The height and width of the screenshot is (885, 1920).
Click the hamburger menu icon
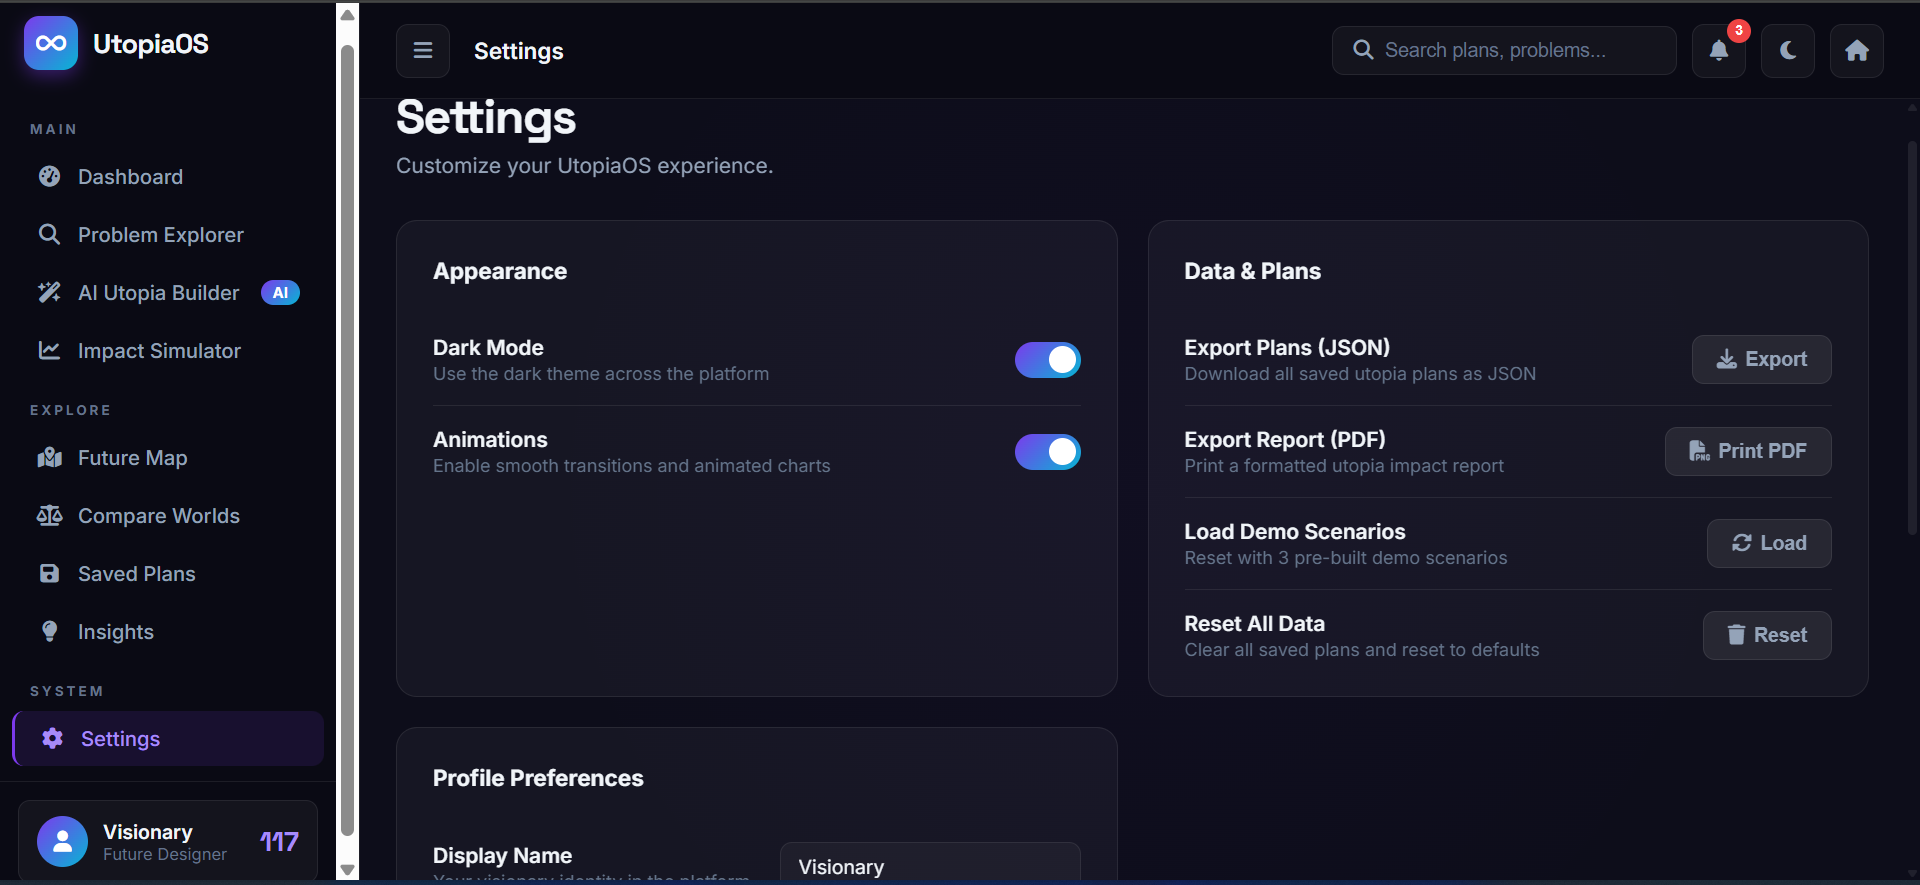423,51
